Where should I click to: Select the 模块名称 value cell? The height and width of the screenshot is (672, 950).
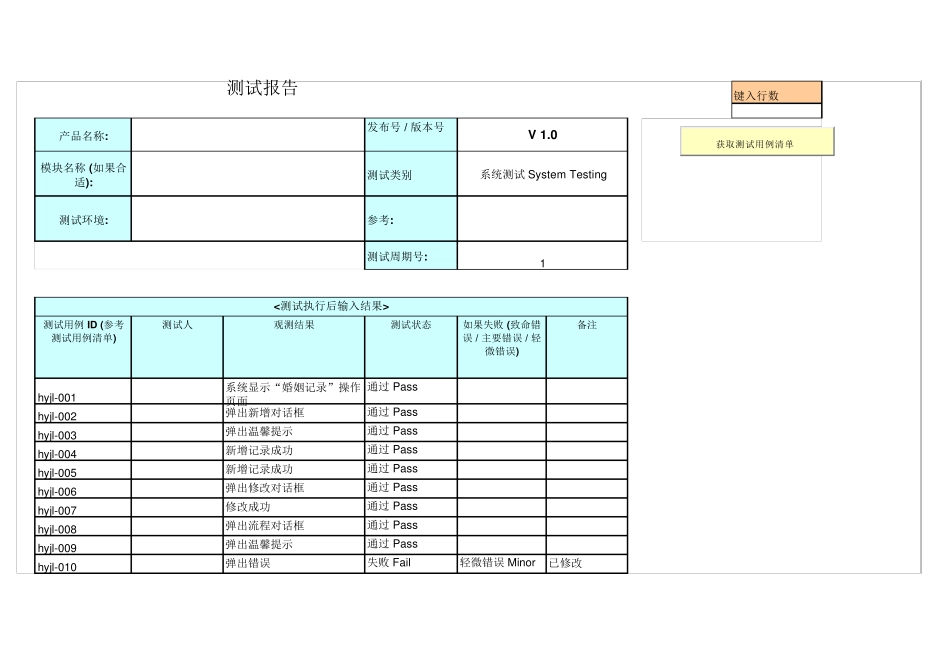click(248, 174)
